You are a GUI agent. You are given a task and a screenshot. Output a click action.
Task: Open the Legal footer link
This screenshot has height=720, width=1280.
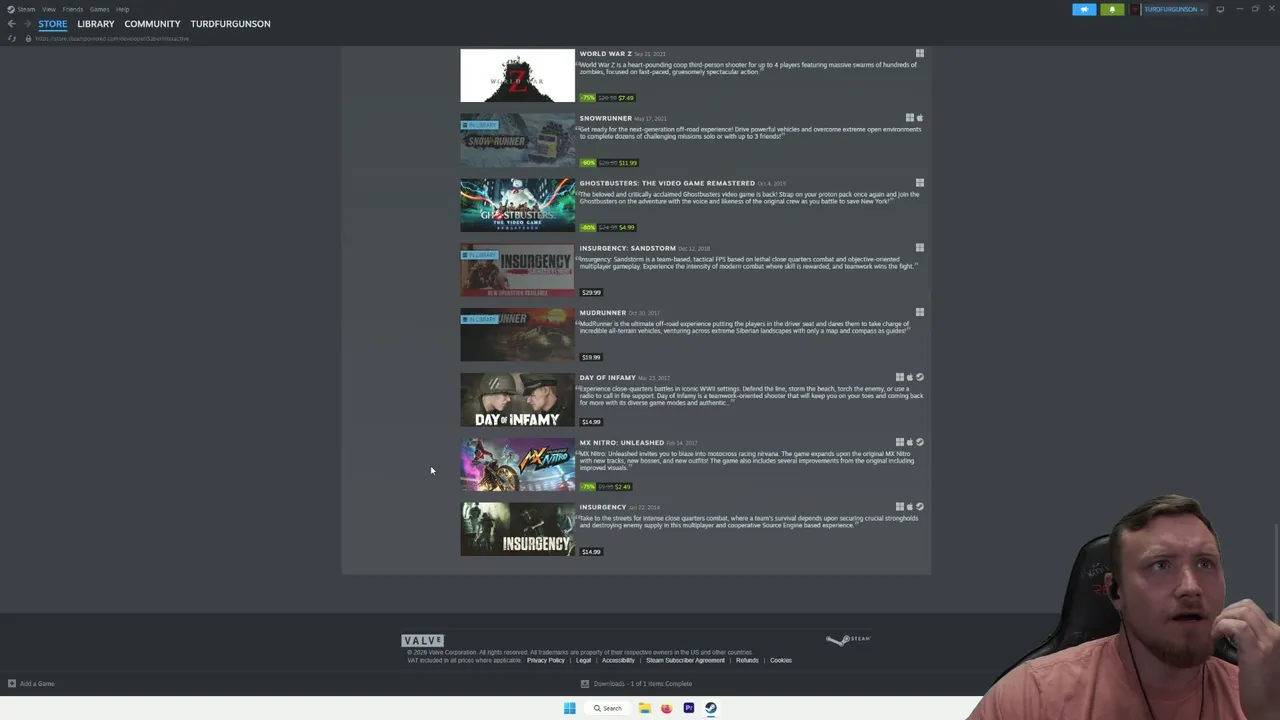pos(583,660)
